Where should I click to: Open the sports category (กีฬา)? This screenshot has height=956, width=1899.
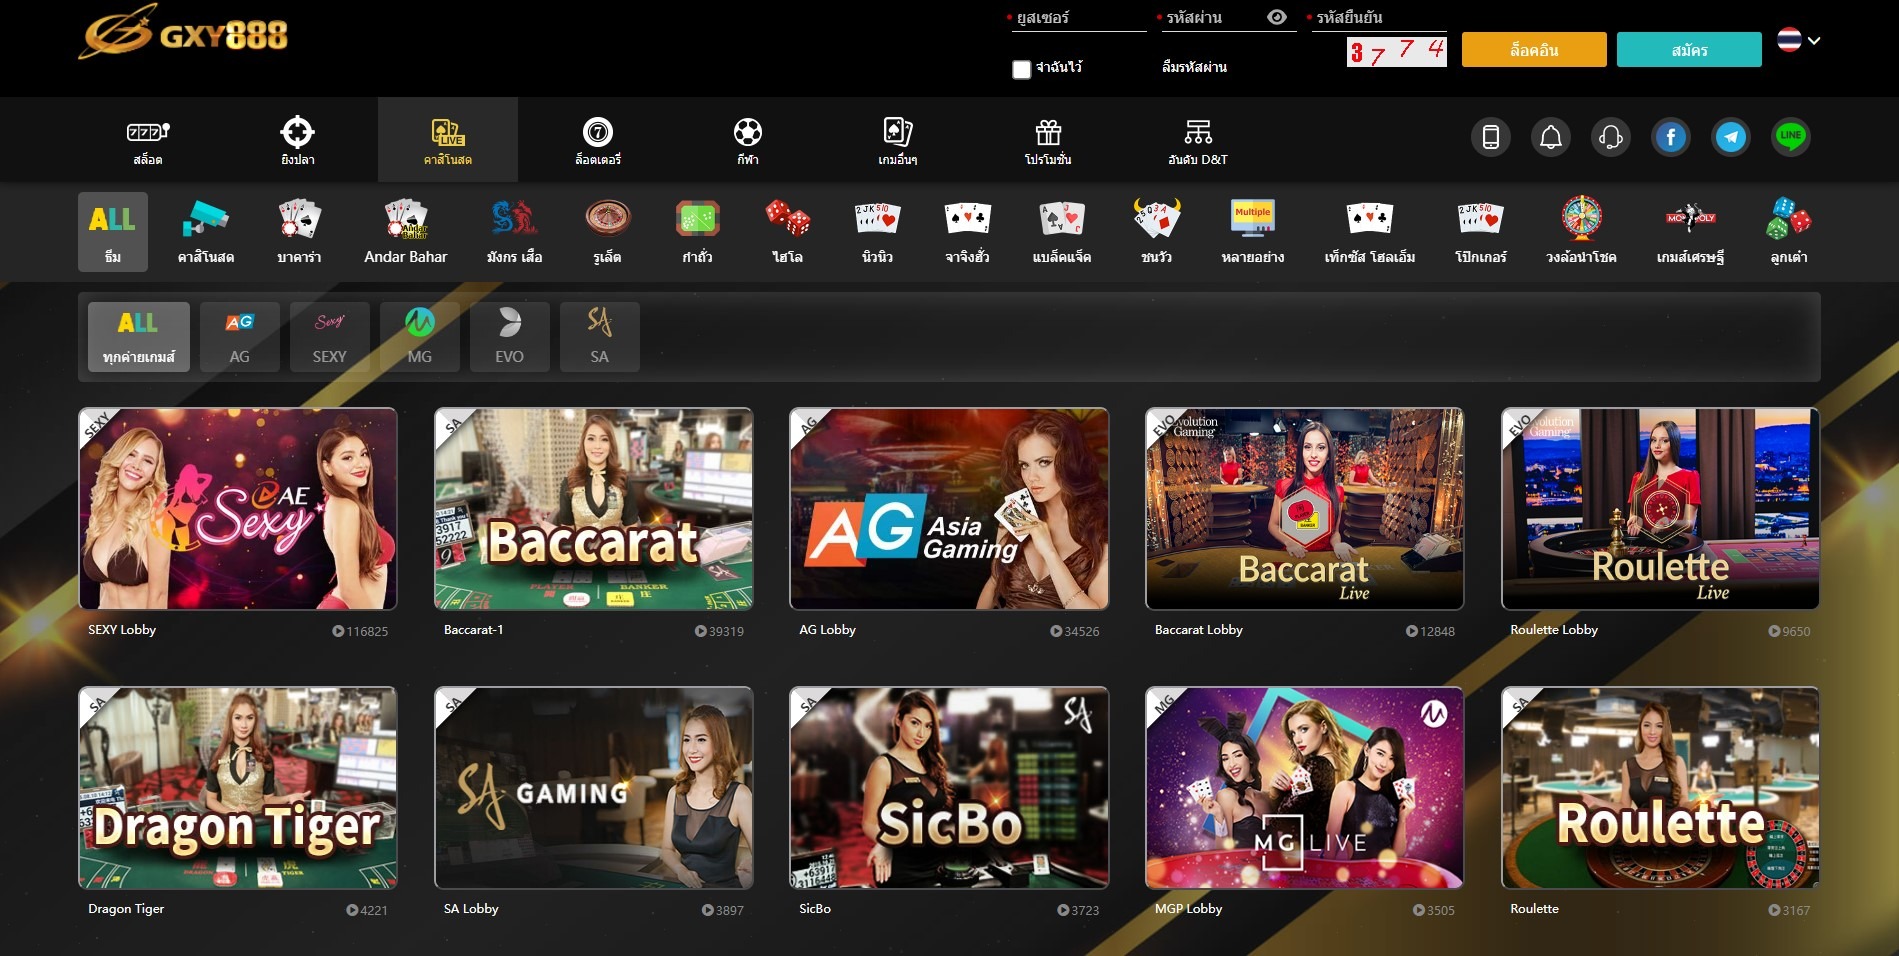pyautogui.click(x=748, y=140)
